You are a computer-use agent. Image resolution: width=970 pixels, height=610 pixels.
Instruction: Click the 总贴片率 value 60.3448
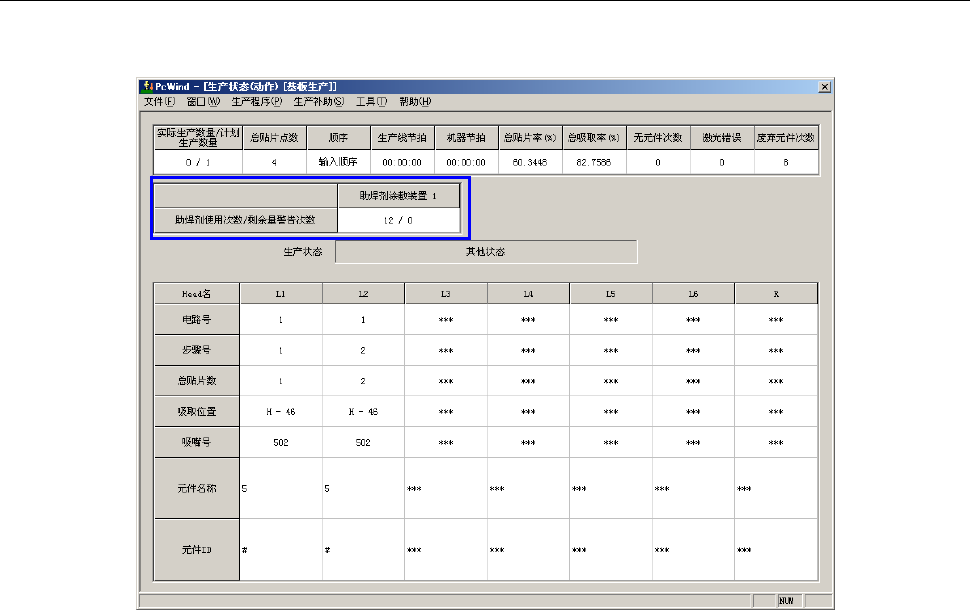coord(526,162)
